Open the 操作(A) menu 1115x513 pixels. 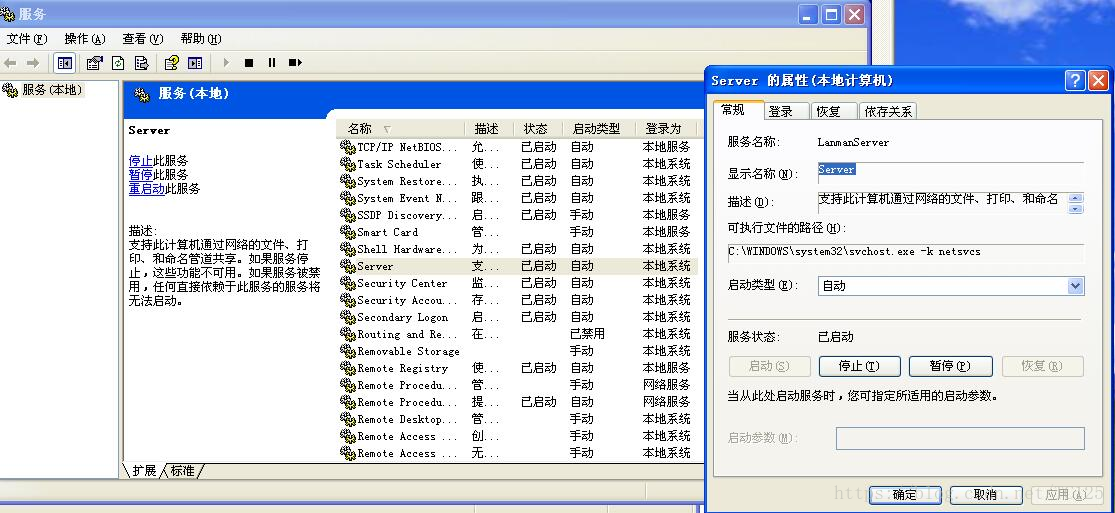pyautogui.click(x=85, y=39)
